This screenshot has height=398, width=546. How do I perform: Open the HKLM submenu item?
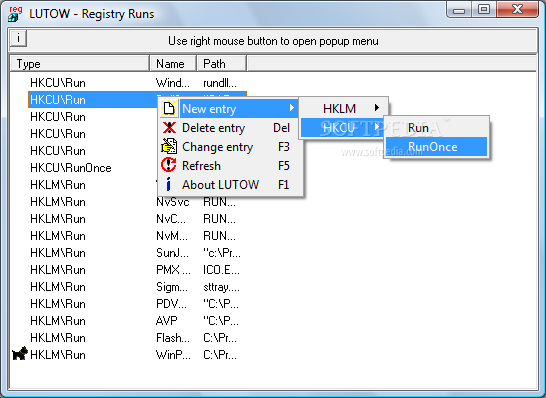pyautogui.click(x=343, y=108)
